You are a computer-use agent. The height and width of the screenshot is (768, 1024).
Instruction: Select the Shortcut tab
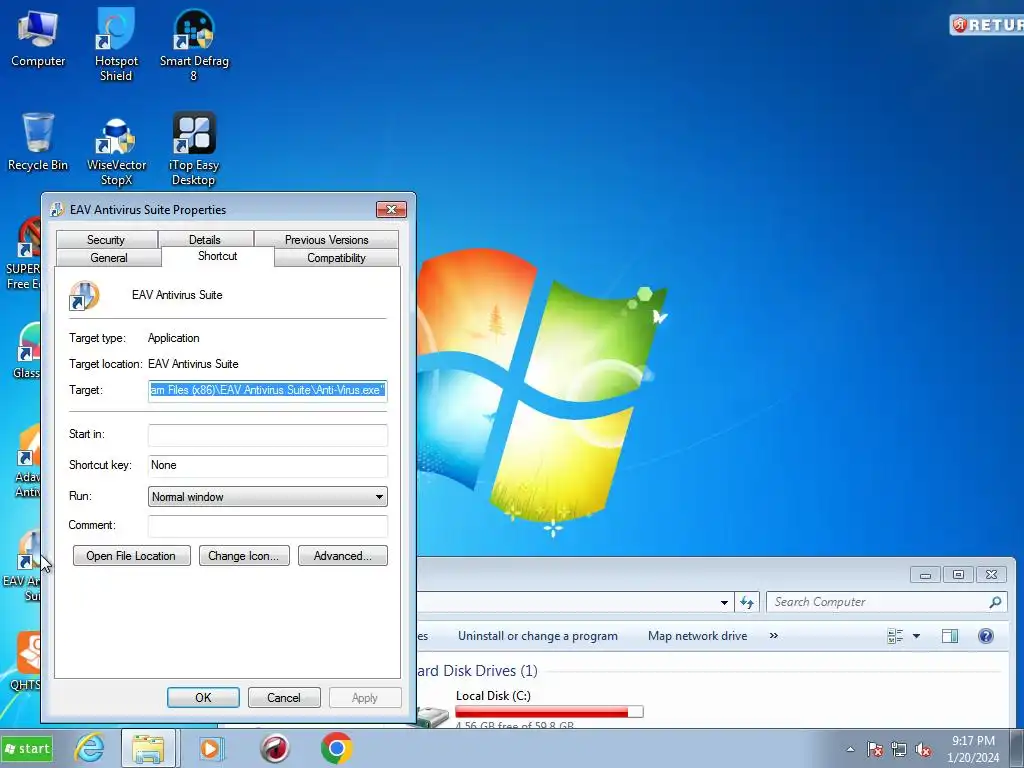(x=217, y=256)
